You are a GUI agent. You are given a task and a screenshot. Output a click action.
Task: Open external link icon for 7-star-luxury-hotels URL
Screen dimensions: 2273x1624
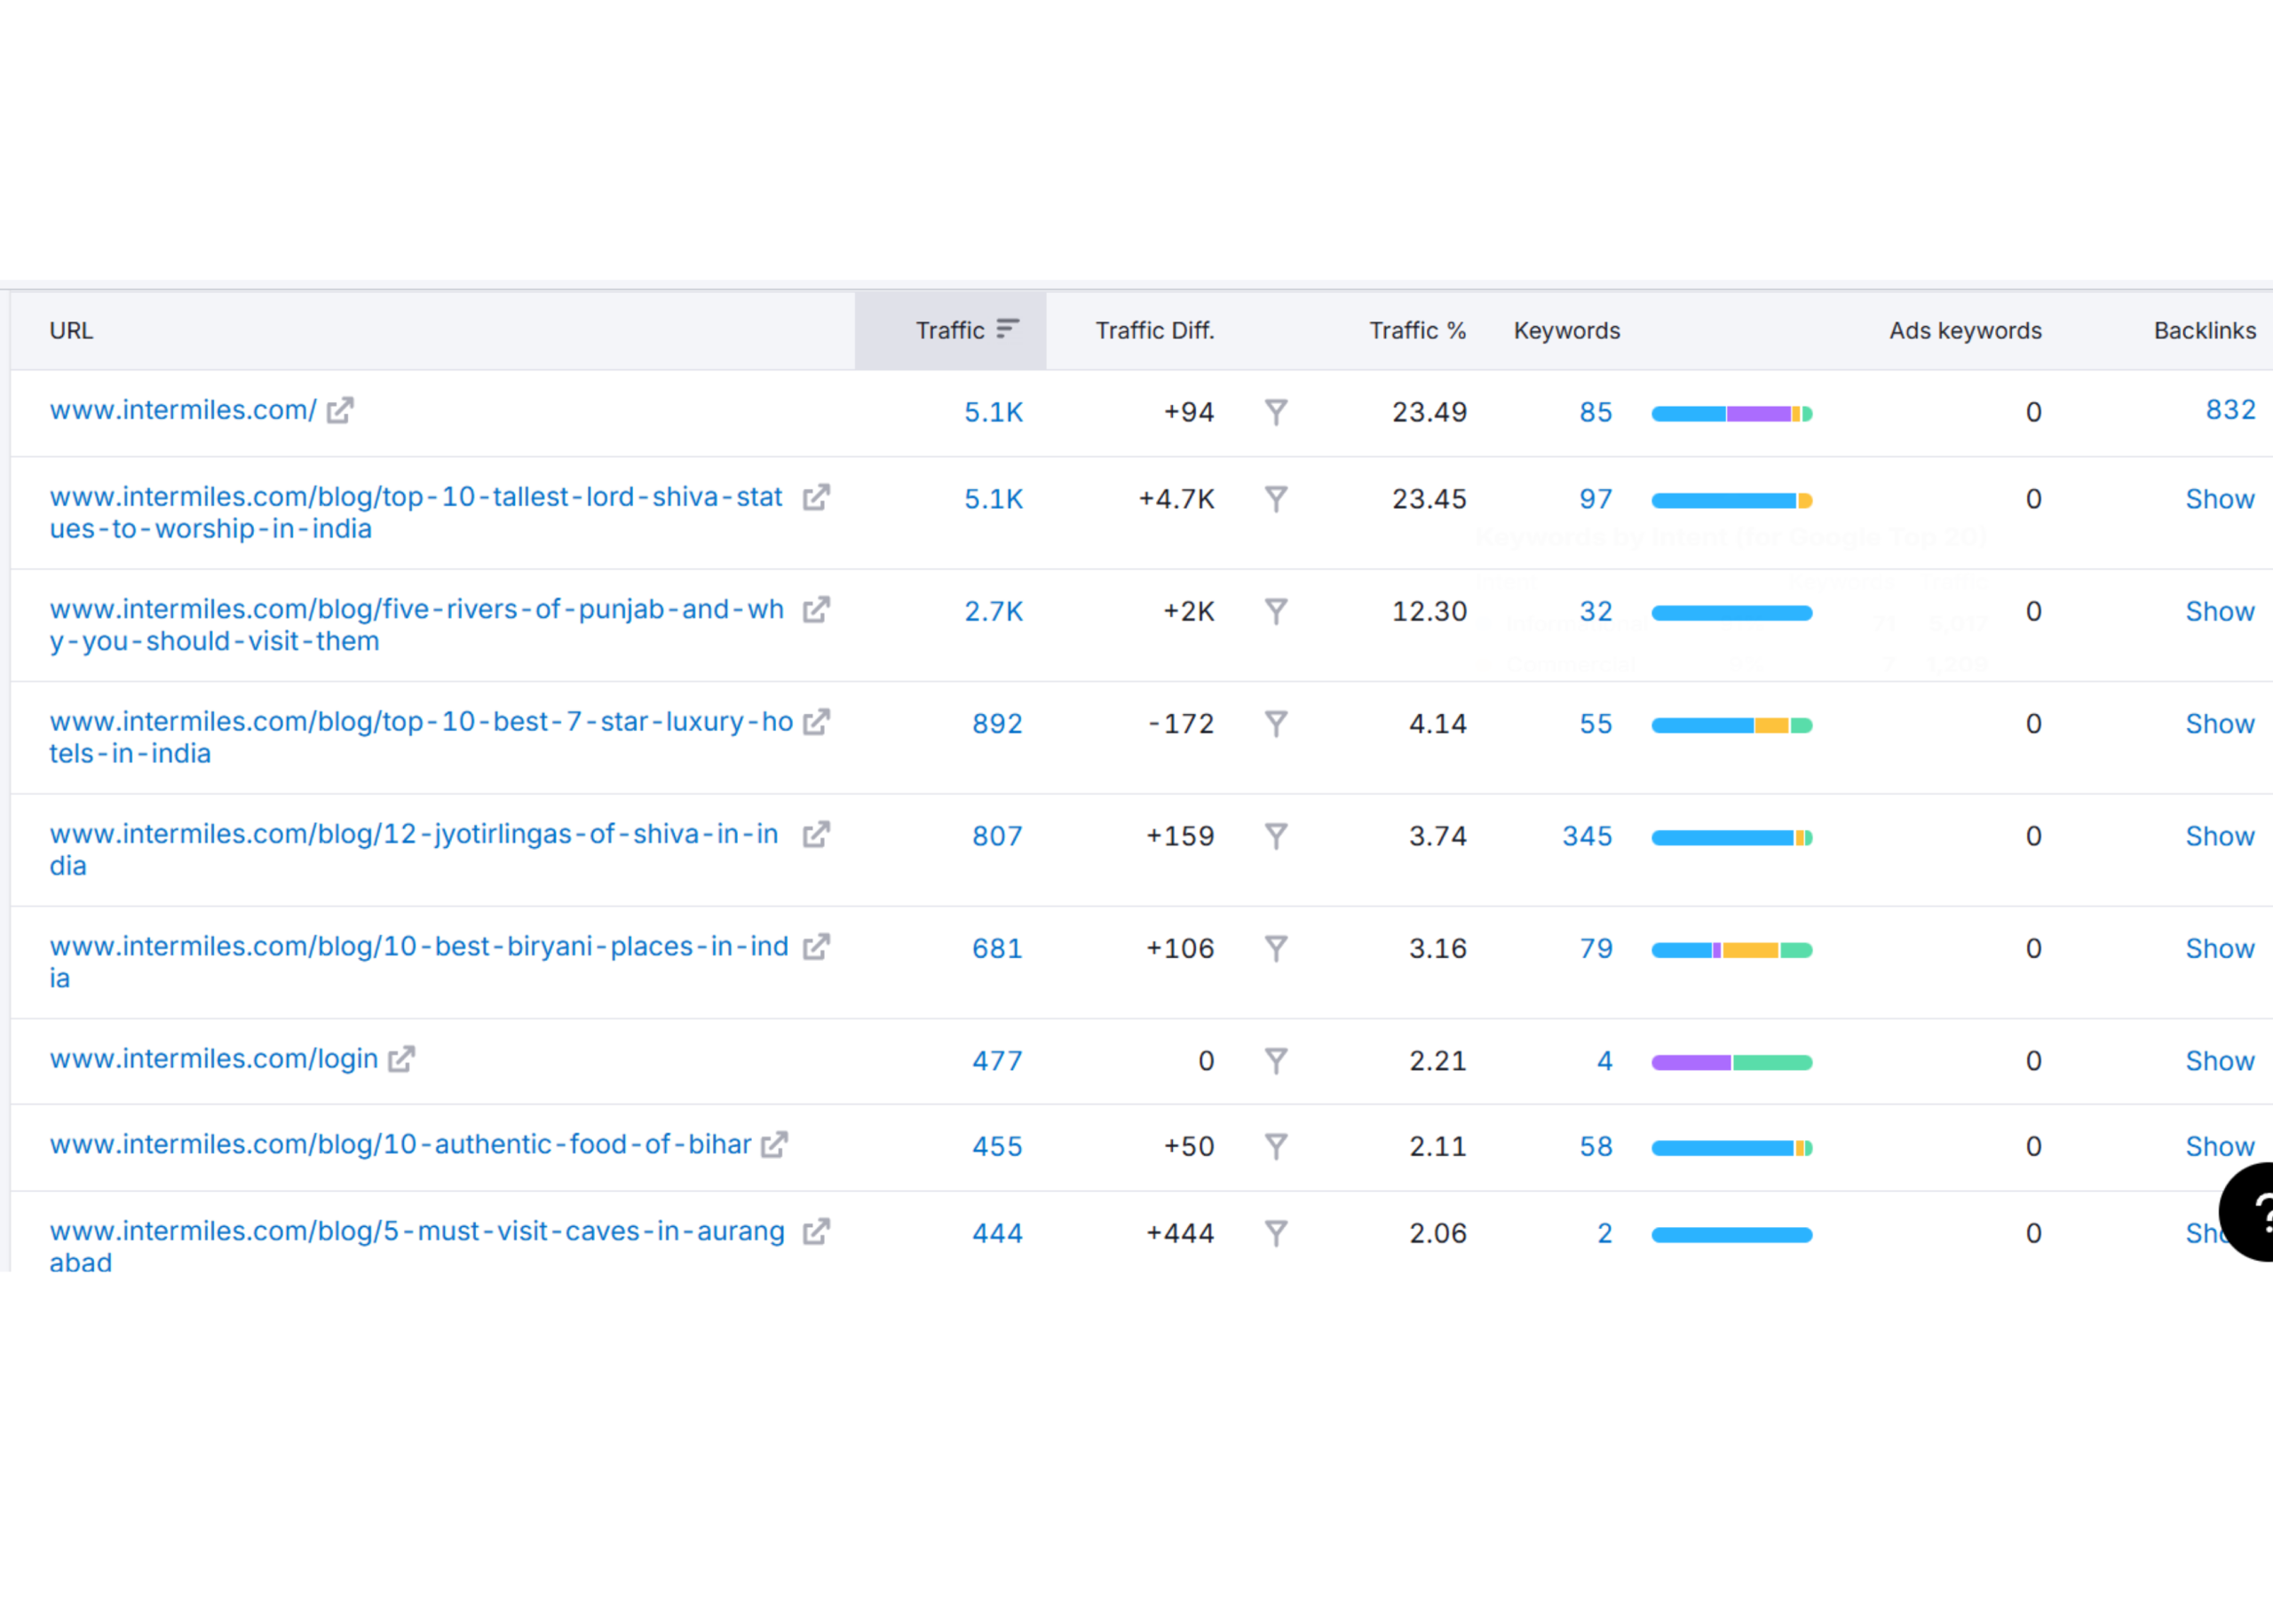(x=816, y=721)
